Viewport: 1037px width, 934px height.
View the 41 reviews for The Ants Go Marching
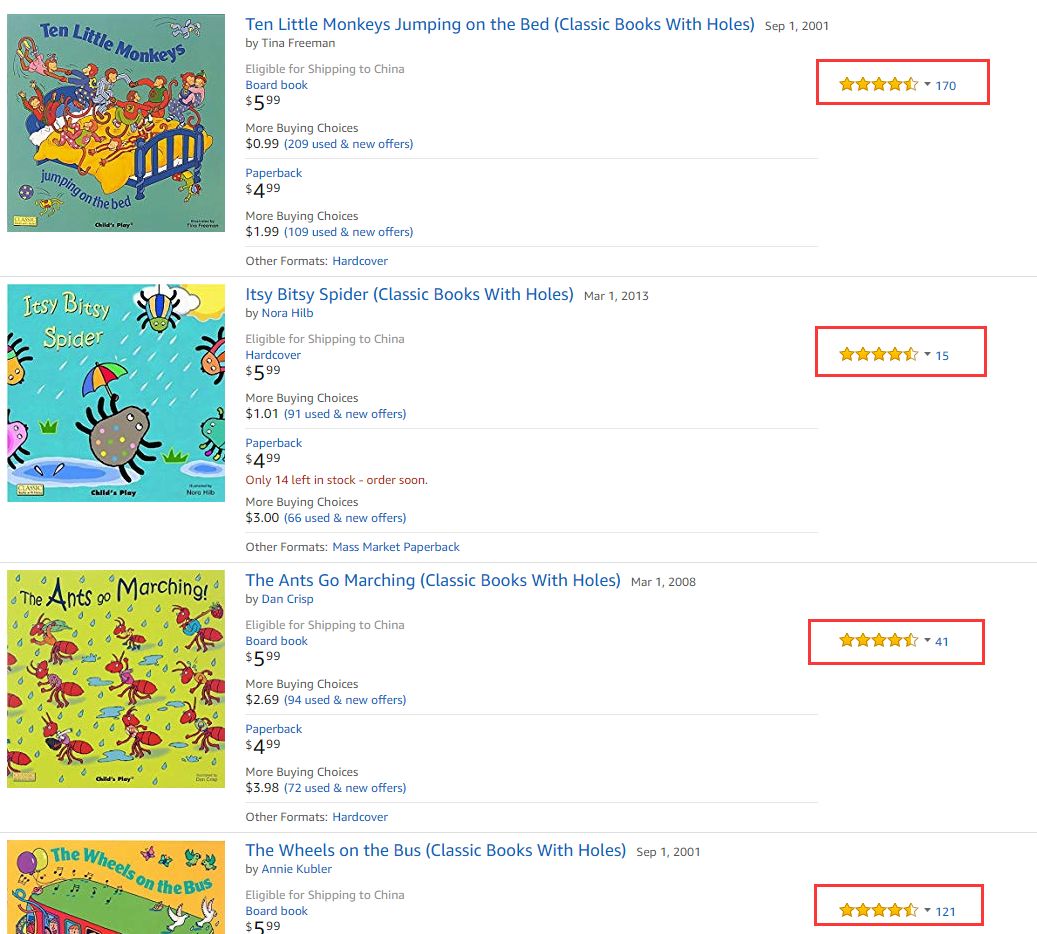(x=942, y=642)
